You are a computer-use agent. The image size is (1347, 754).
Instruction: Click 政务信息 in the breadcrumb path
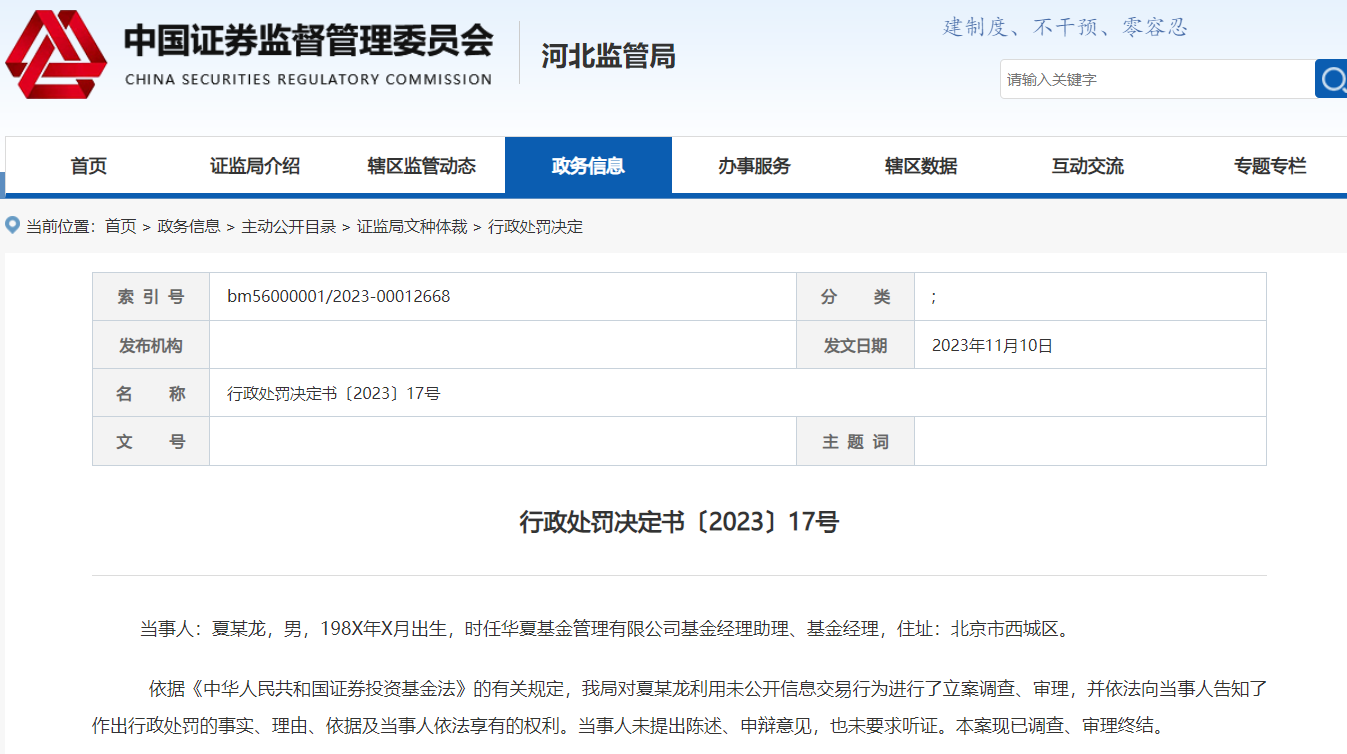click(189, 227)
